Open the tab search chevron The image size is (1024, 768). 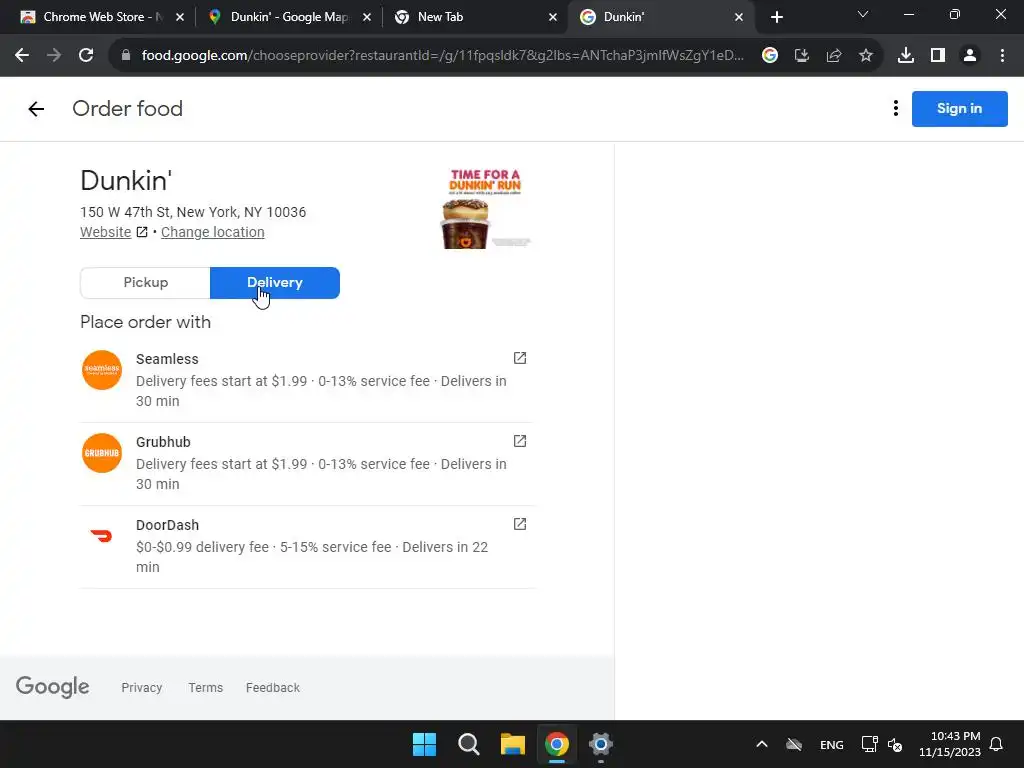[x=863, y=14]
